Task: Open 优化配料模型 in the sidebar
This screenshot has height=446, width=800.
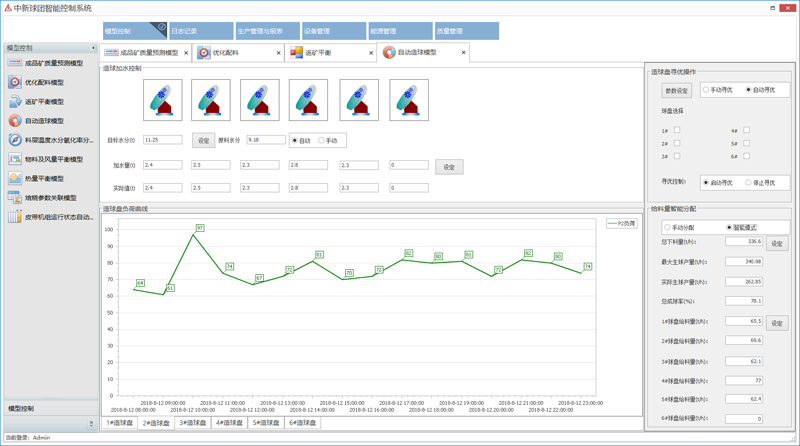Action: pos(43,83)
